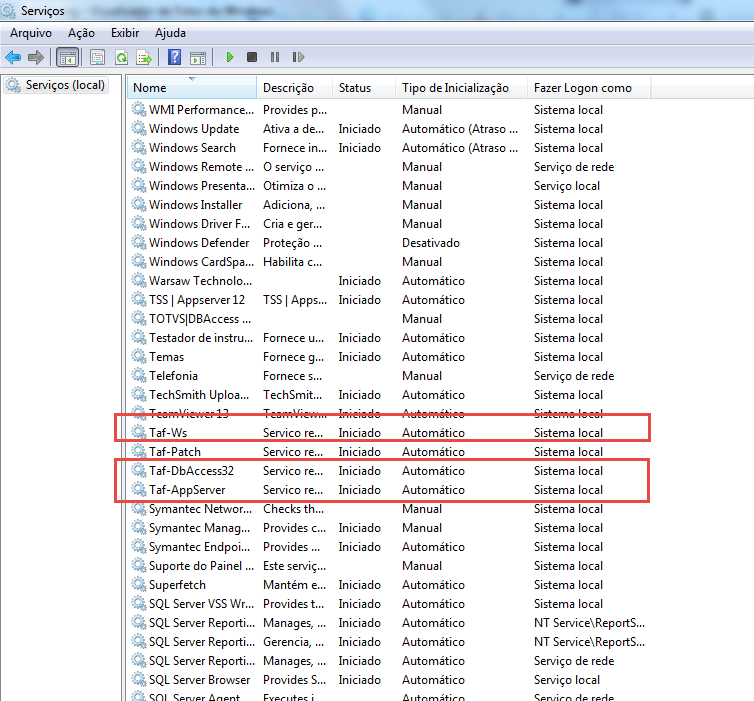Click the Desativado cell of Windows Defender
This screenshot has width=754, height=701.
click(431, 243)
